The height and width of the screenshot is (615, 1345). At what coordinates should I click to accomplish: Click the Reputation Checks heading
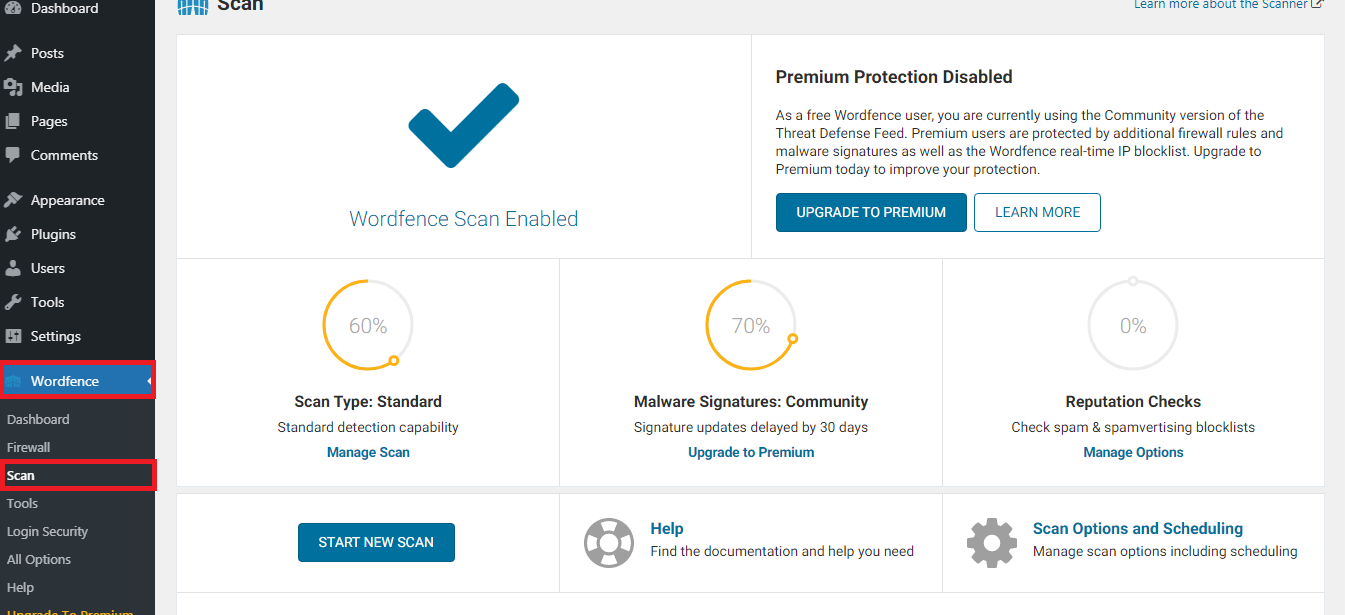point(1133,401)
